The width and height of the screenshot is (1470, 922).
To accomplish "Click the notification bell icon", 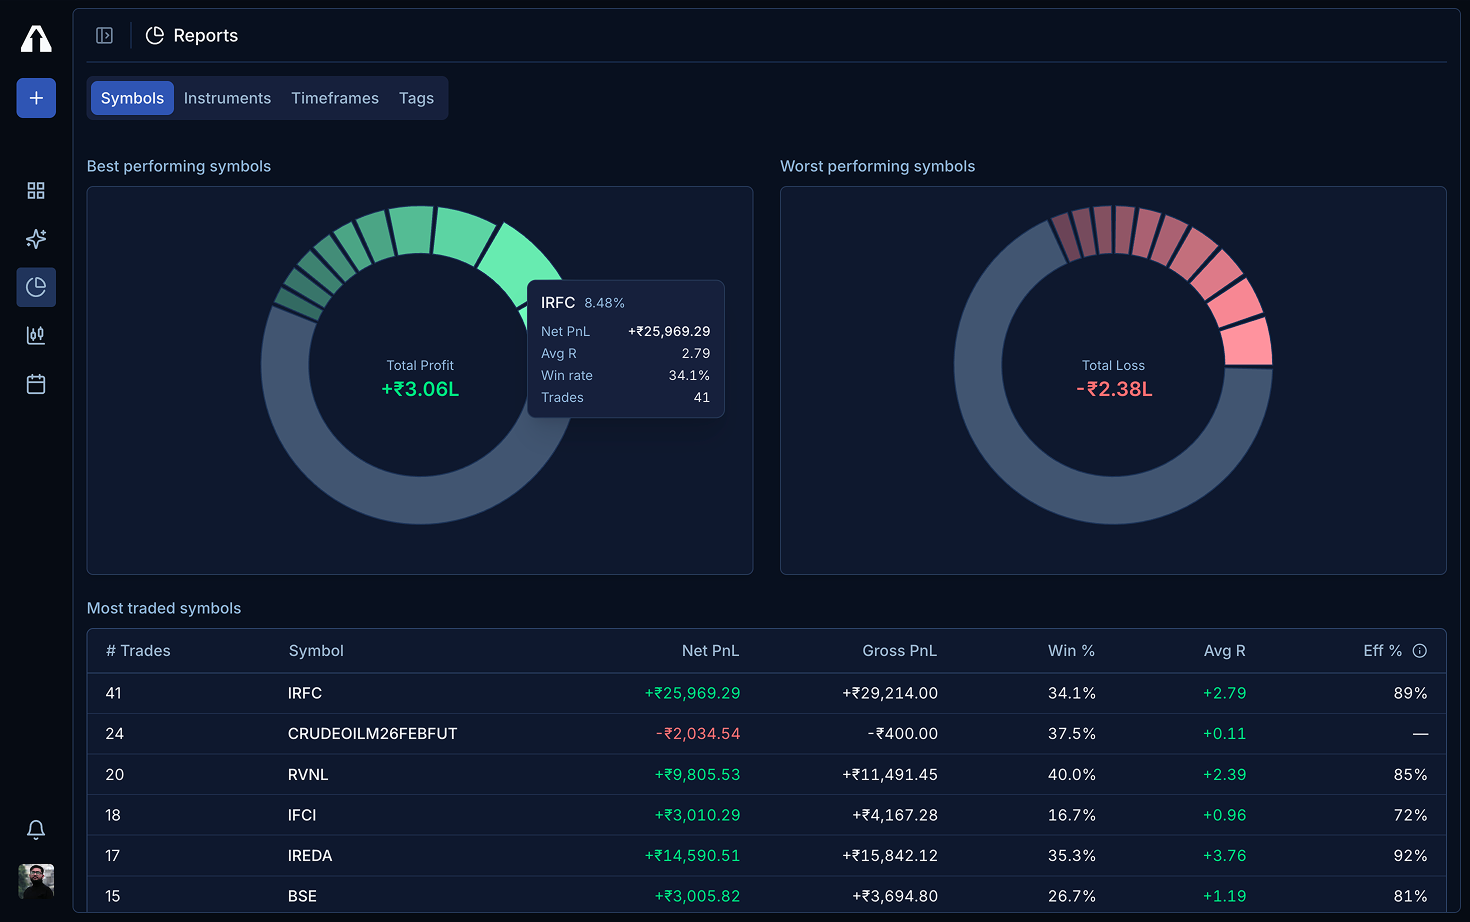I will [36, 830].
